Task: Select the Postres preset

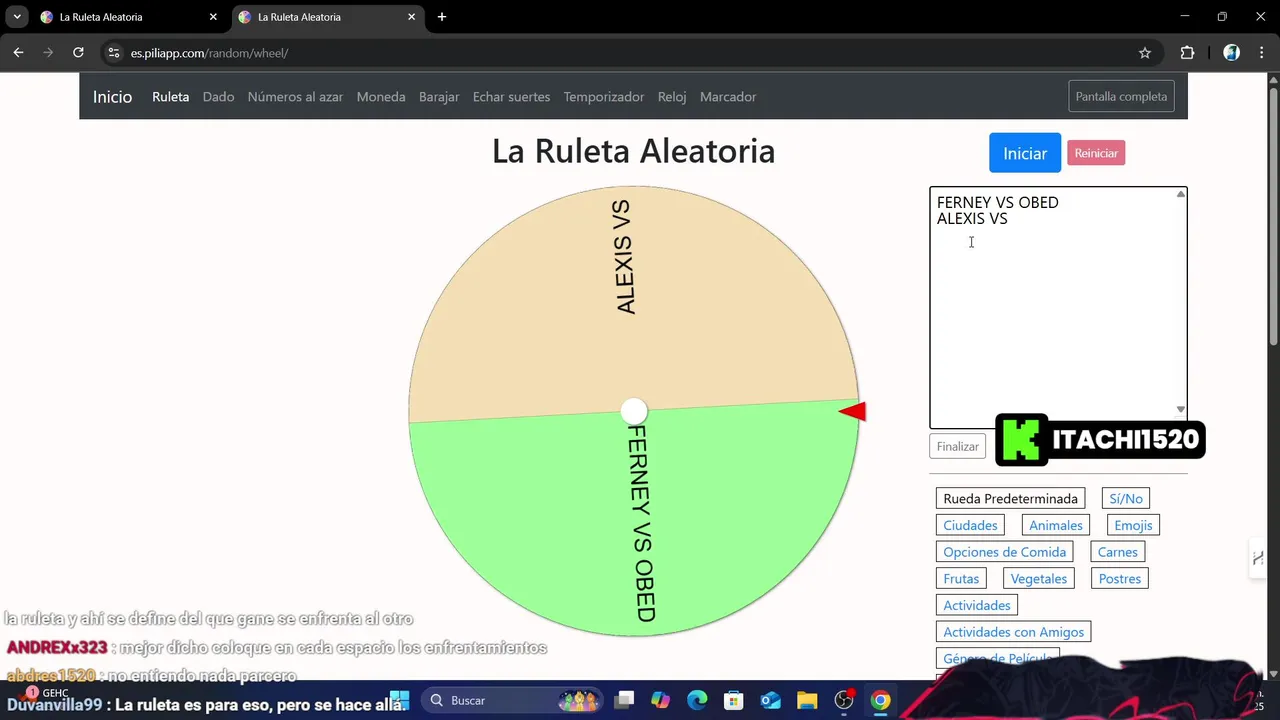Action: (1120, 578)
